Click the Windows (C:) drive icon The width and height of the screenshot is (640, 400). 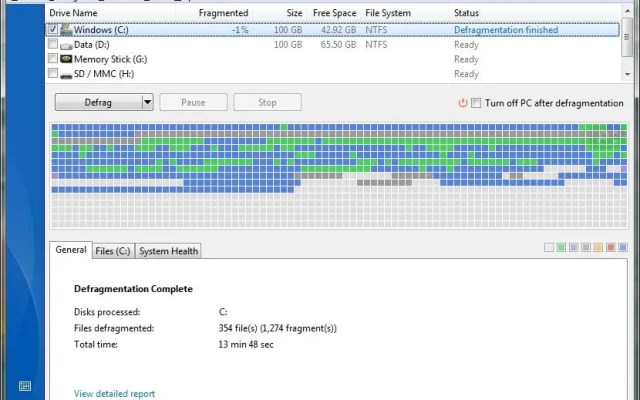coord(66,29)
